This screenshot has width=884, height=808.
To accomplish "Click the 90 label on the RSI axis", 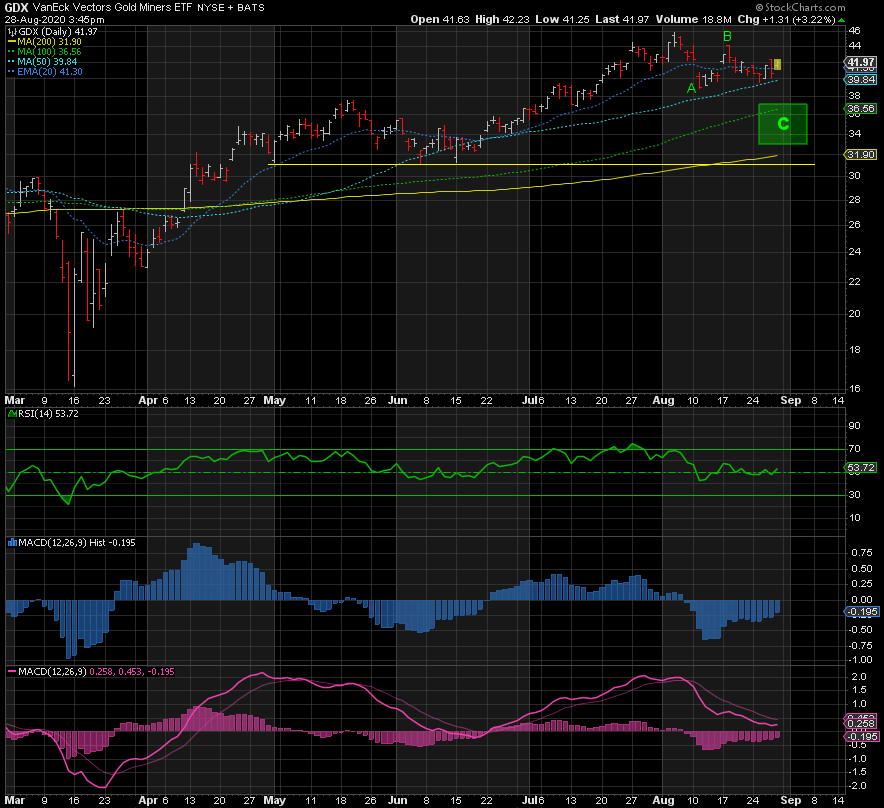I will (x=855, y=426).
